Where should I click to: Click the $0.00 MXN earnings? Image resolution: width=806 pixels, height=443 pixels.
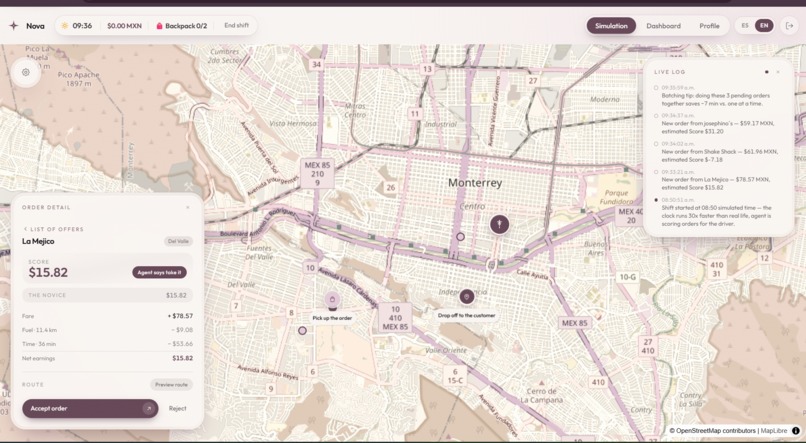pos(124,26)
